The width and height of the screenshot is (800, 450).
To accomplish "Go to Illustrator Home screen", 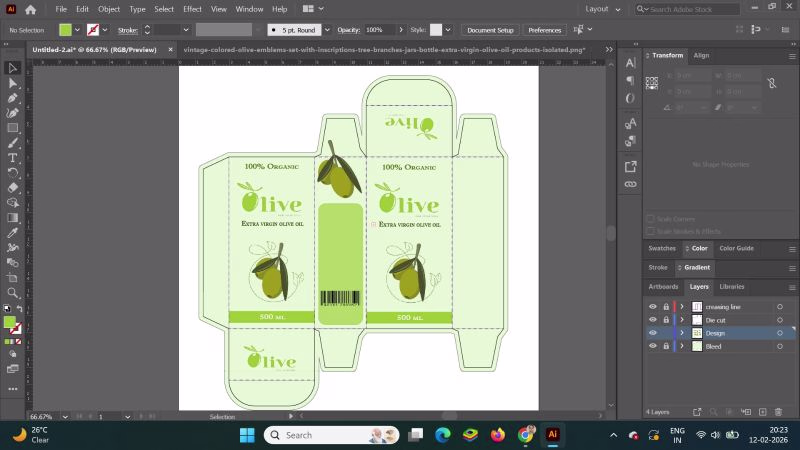I will coord(31,9).
